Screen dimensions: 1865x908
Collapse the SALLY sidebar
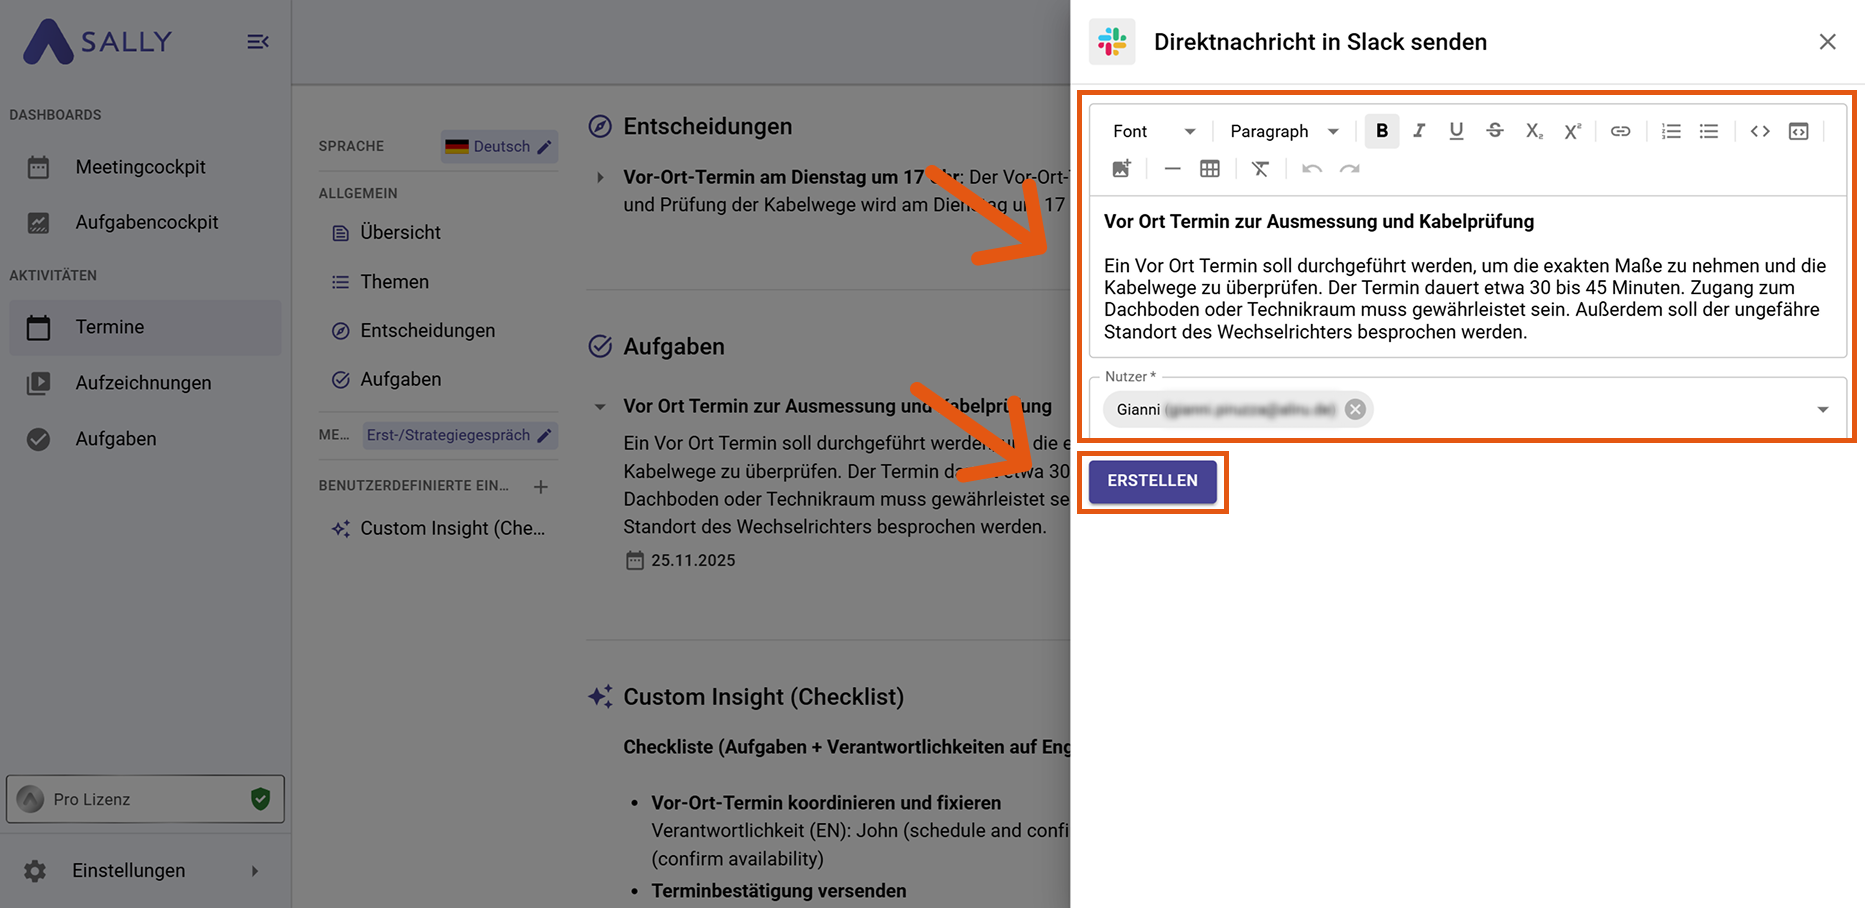click(x=258, y=41)
